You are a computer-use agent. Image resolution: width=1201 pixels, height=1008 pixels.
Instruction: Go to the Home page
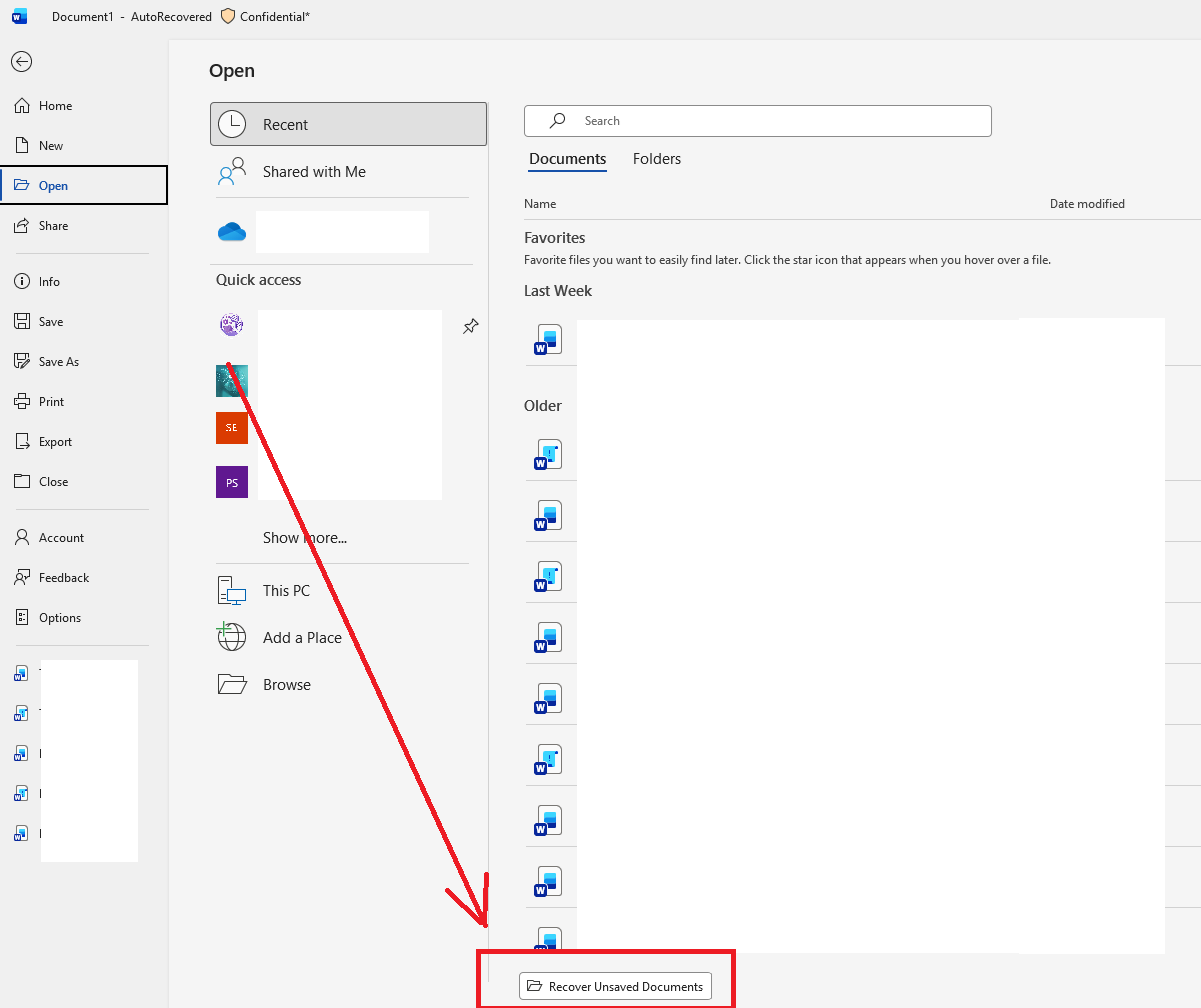tap(84, 106)
